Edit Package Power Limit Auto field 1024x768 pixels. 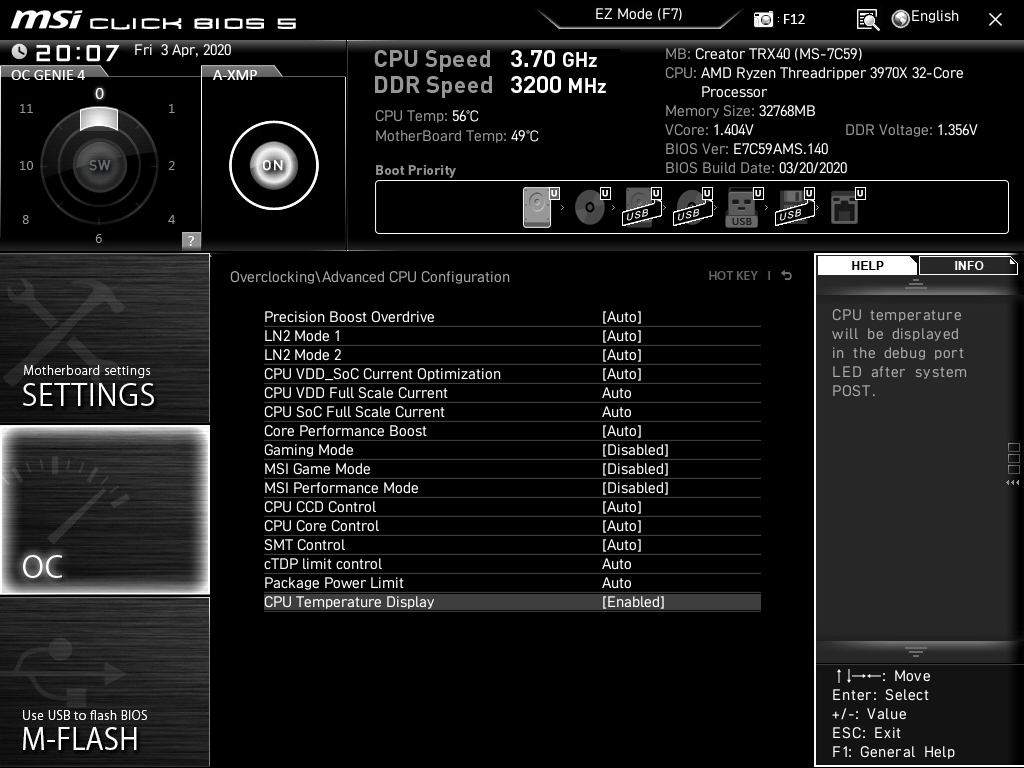(616, 583)
